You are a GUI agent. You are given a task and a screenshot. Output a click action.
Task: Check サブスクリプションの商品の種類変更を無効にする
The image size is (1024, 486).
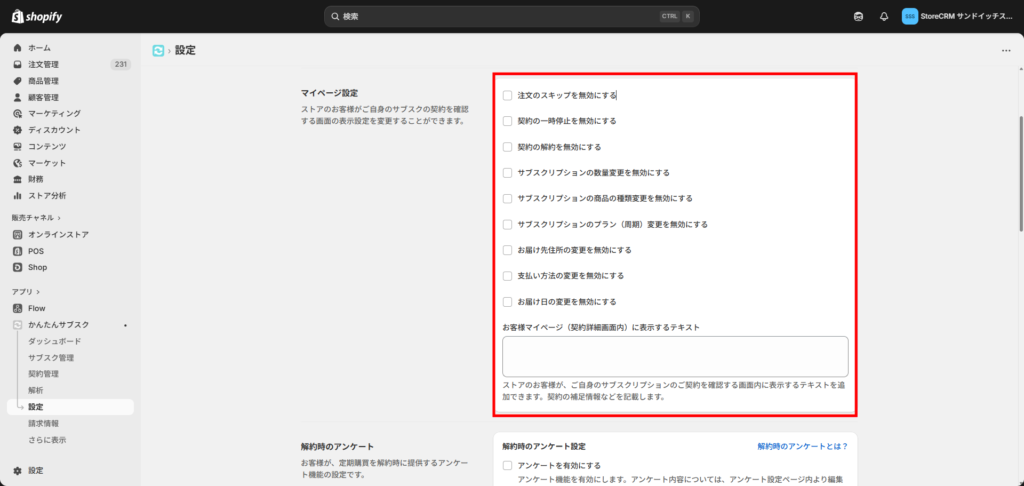click(507, 198)
